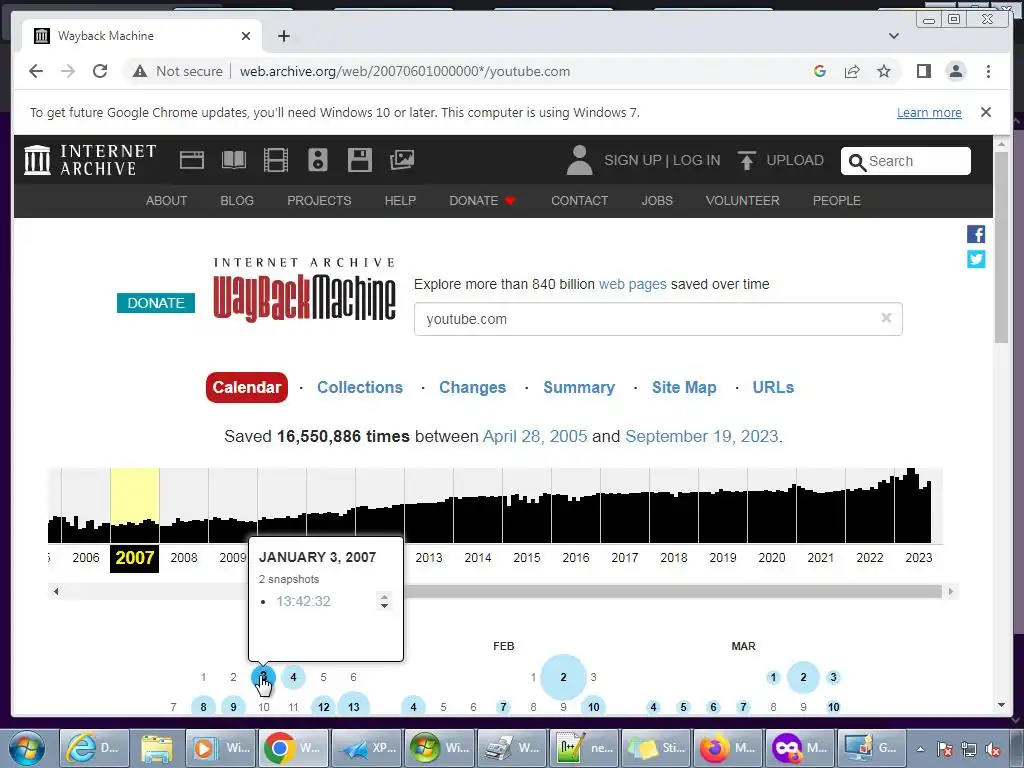The height and width of the screenshot is (768, 1024).
Task: Open Firefox from the taskbar
Action: [728, 748]
